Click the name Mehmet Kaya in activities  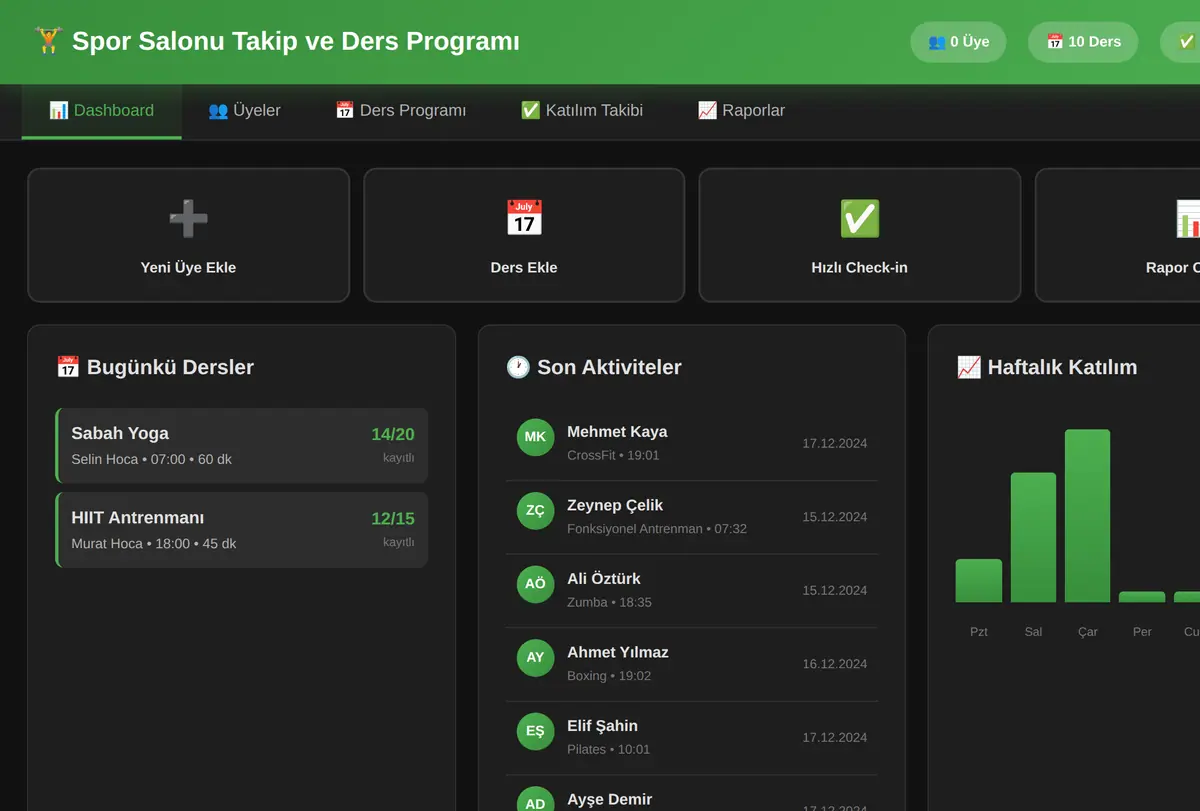coord(617,432)
